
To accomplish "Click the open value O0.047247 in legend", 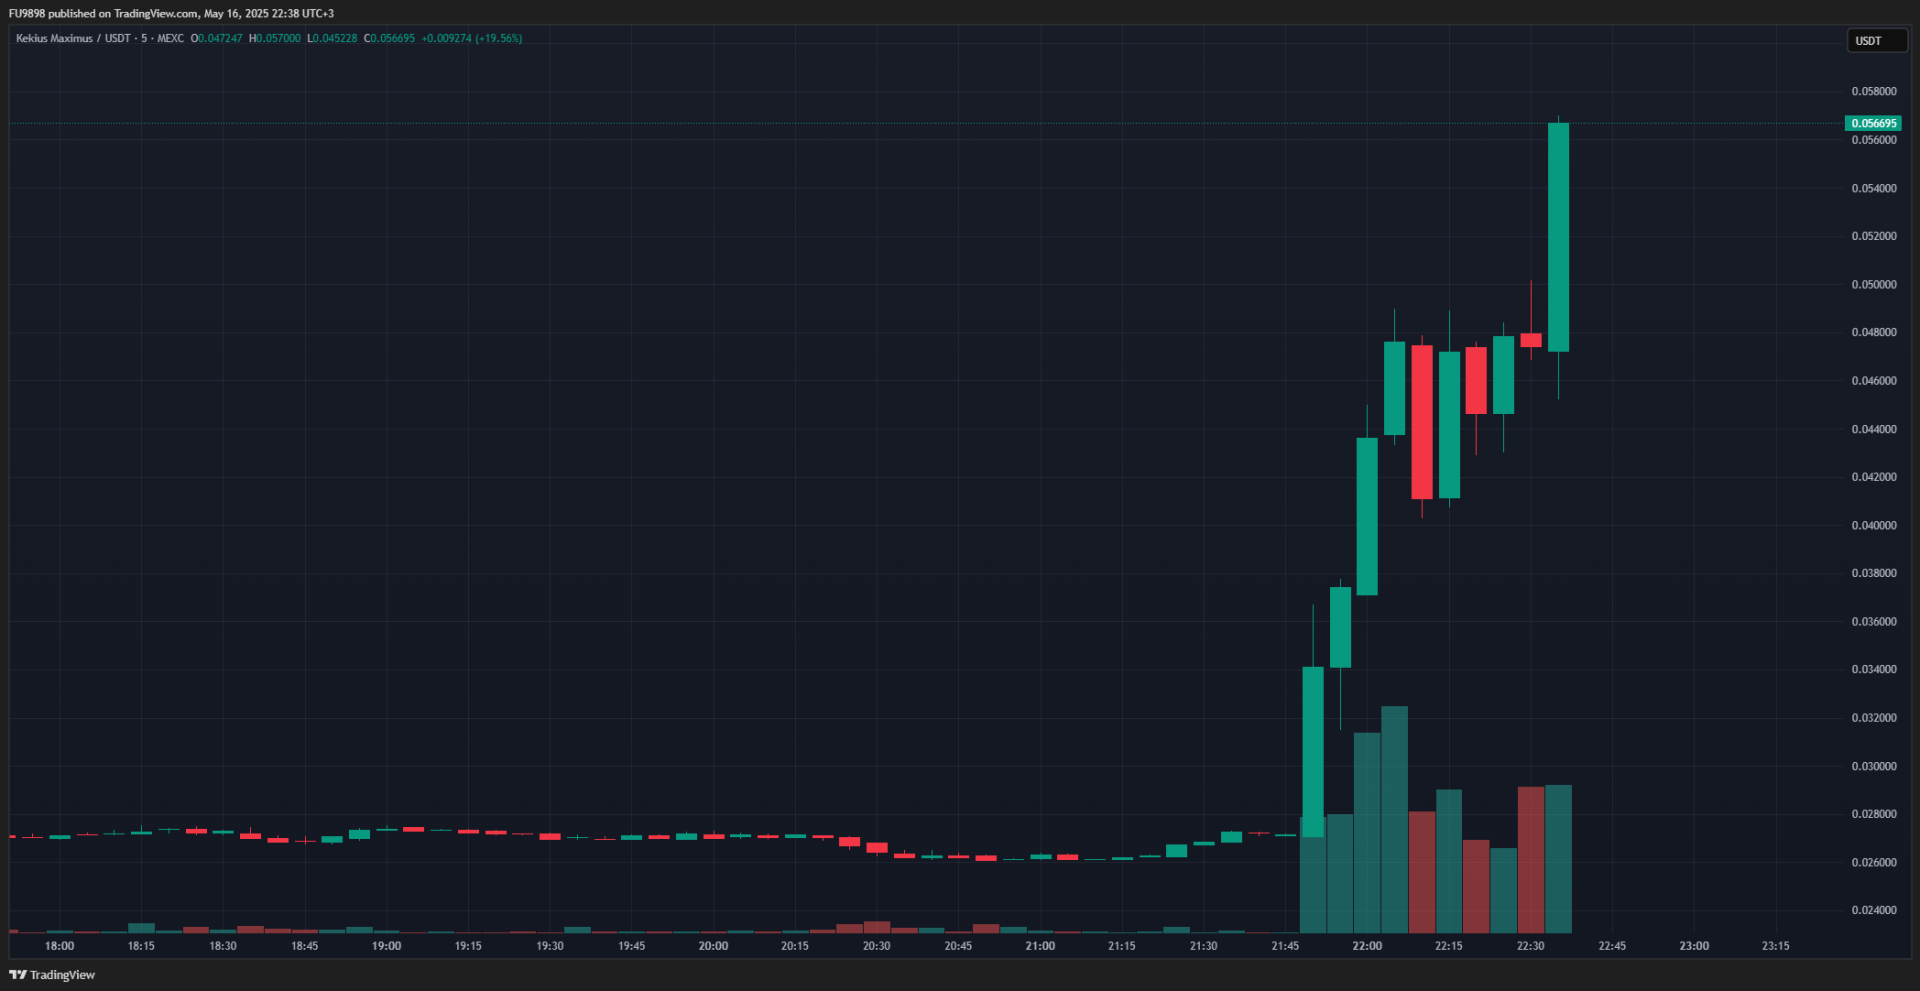I will click(x=217, y=39).
